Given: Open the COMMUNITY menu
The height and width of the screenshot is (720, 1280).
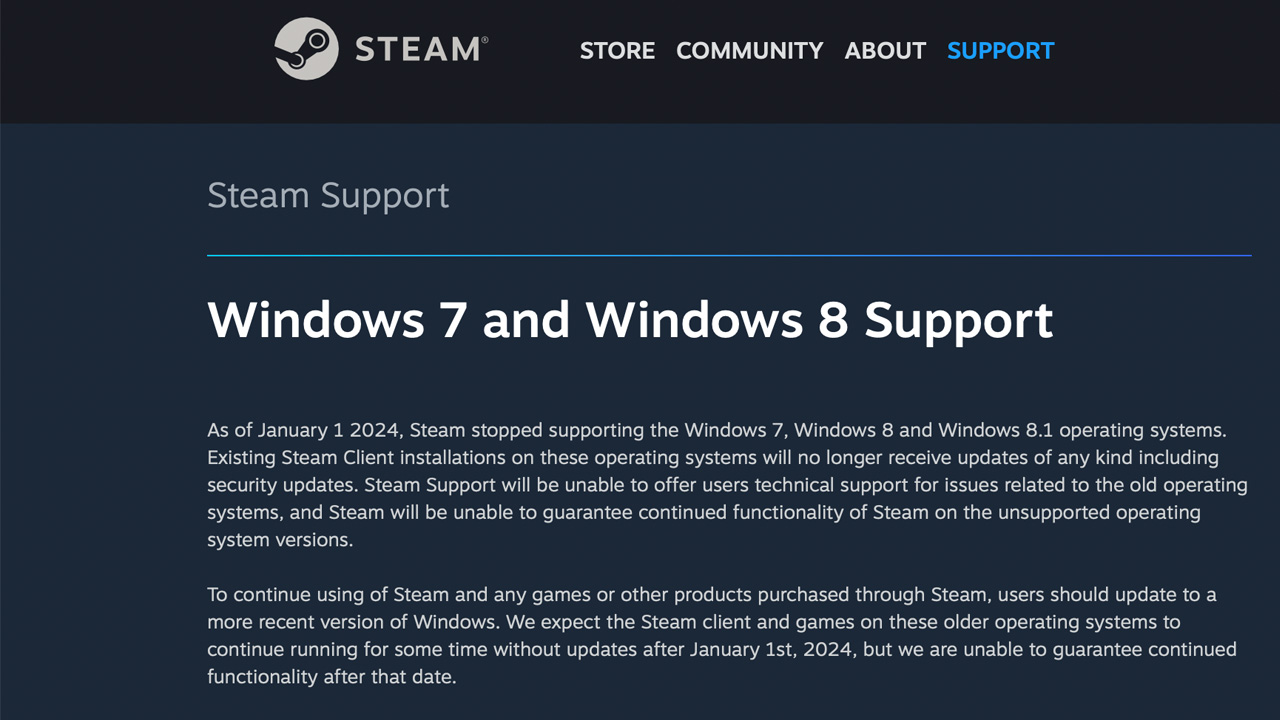Looking at the screenshot, I should (x=749, y=51).
